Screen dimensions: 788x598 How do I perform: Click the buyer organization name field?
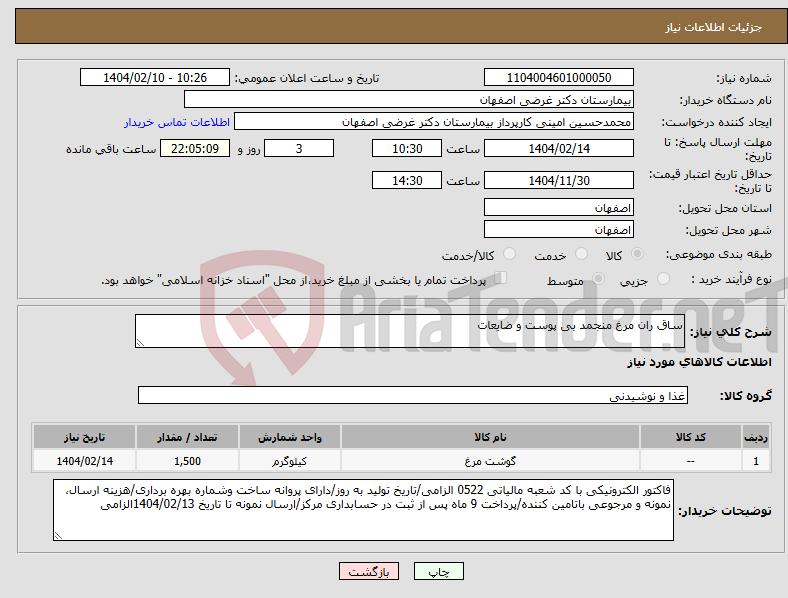409,99
